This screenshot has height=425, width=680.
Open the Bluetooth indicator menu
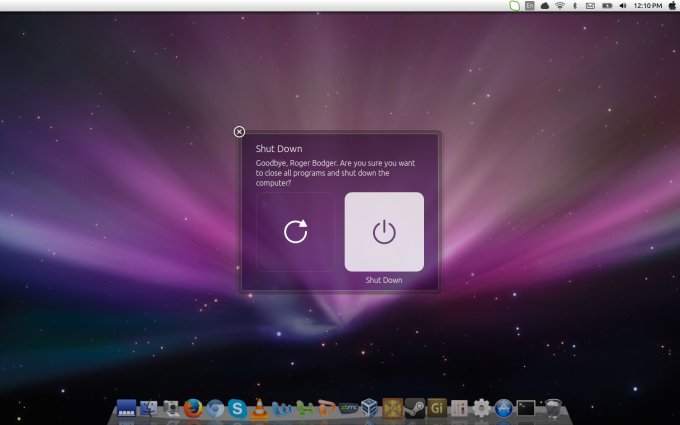pos(575,6)
